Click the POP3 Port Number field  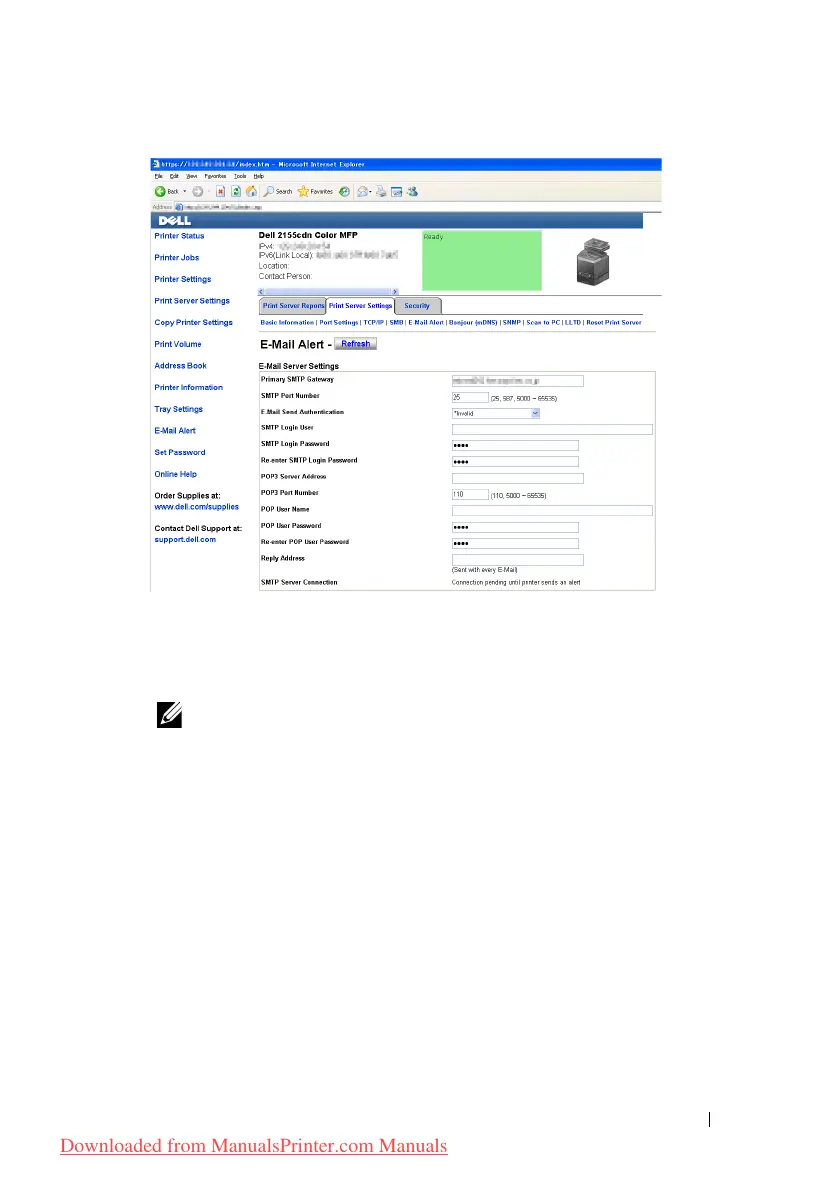click(470, 495)
